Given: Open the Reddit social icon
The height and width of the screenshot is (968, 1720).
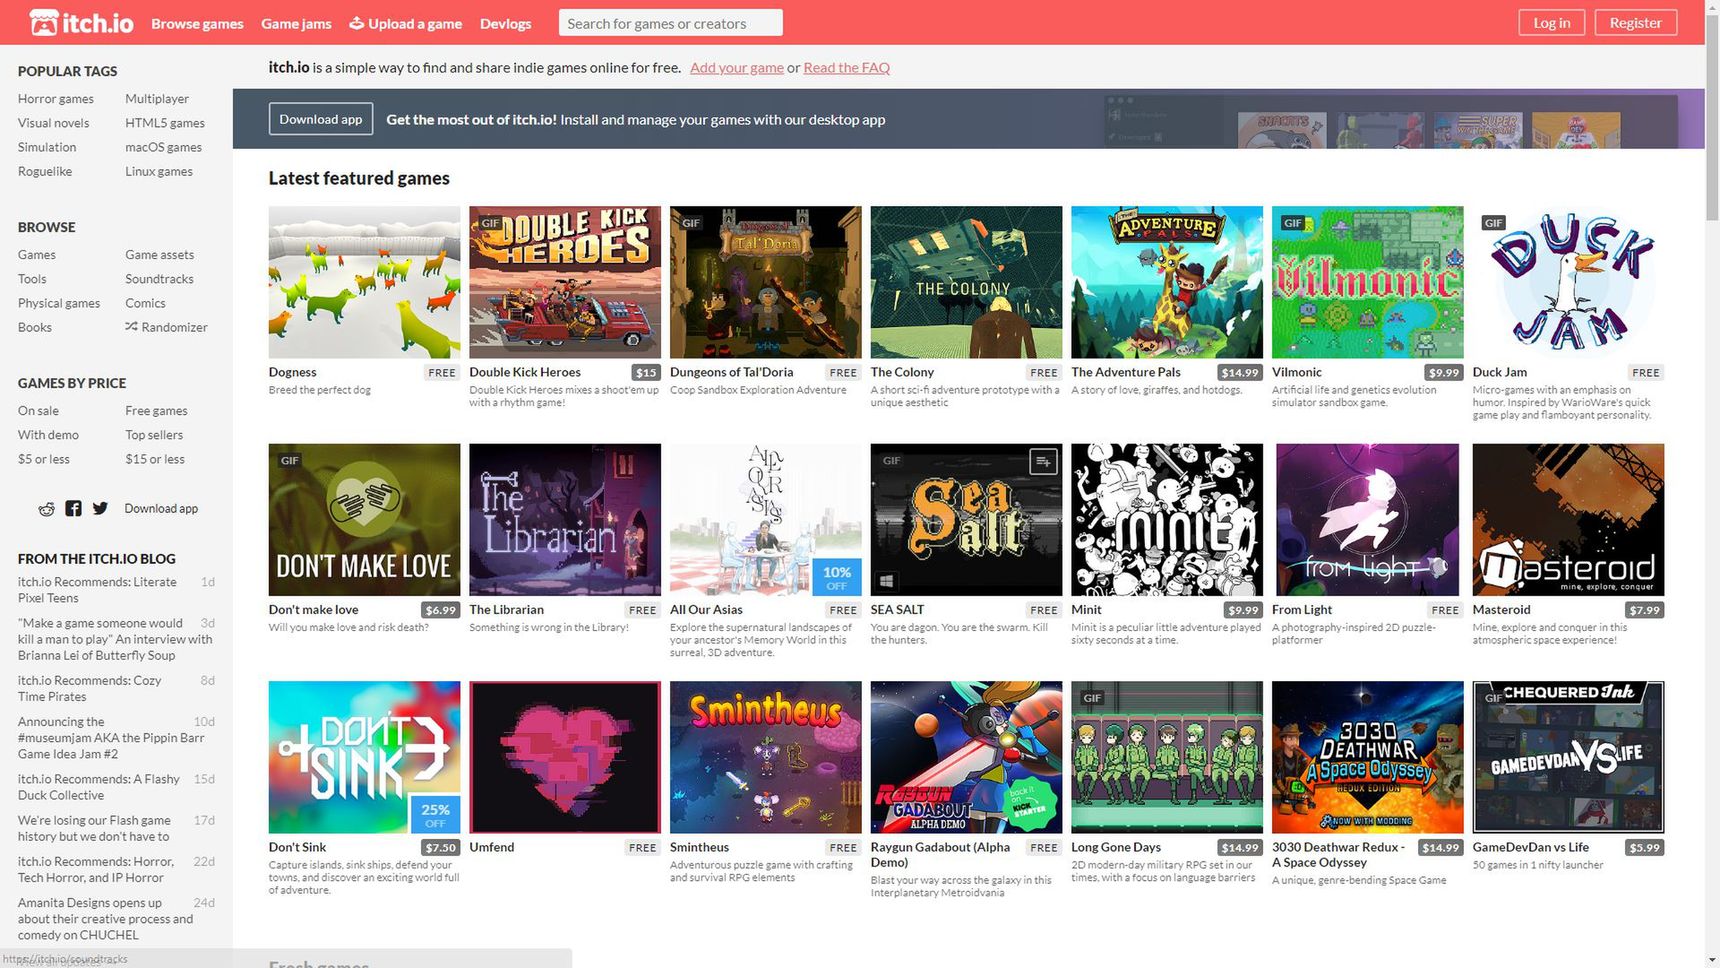Looking at the screenshot, I should coord(46,509).
